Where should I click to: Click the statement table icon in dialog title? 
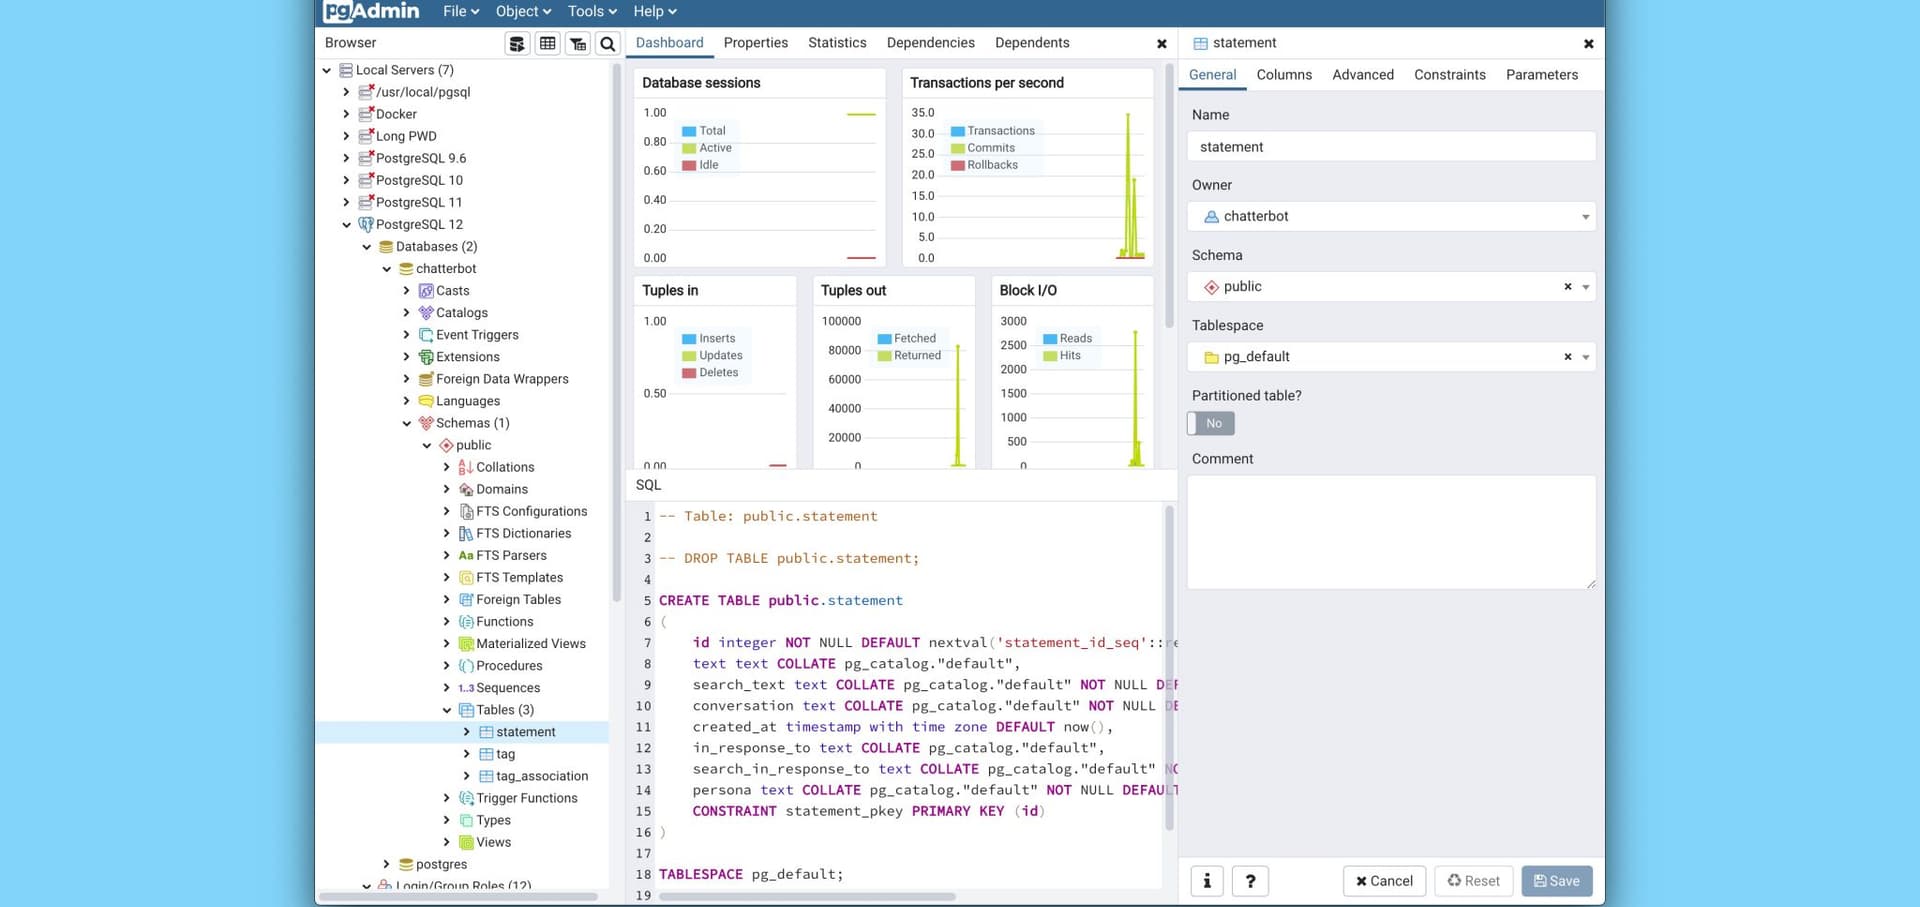click(x=1200, y=43)
